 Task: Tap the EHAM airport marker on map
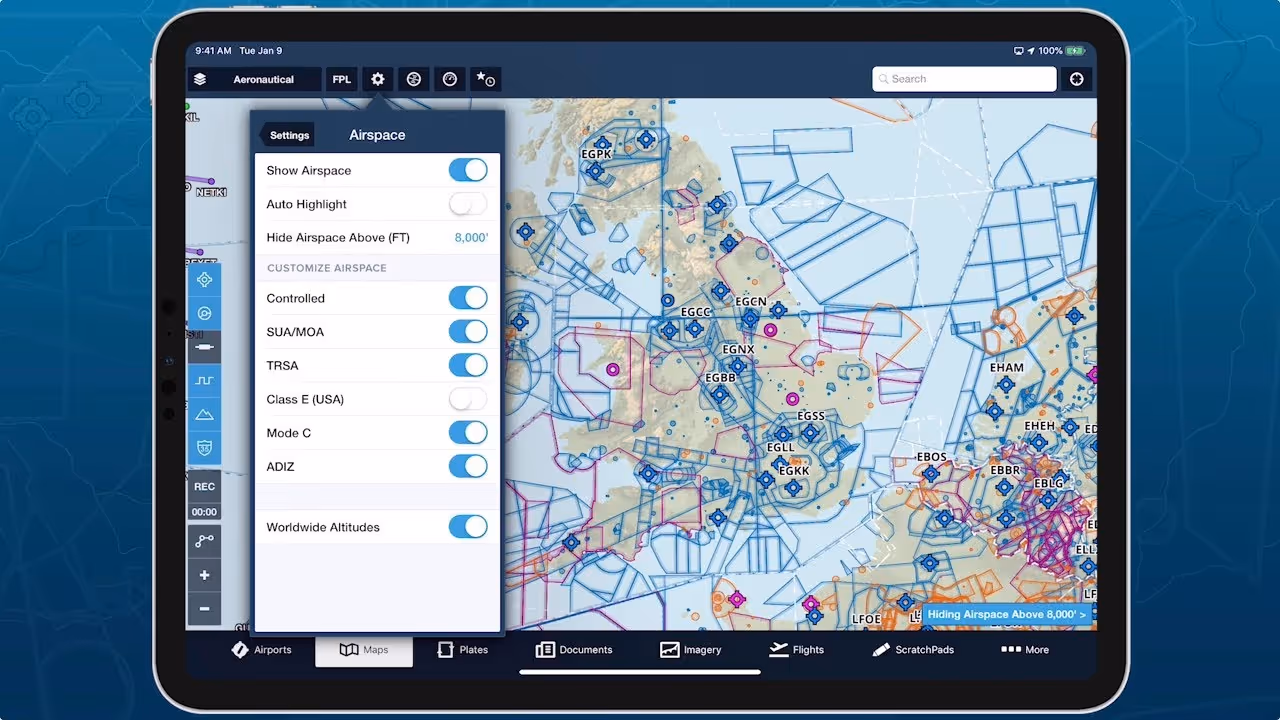pos(1006,384)
